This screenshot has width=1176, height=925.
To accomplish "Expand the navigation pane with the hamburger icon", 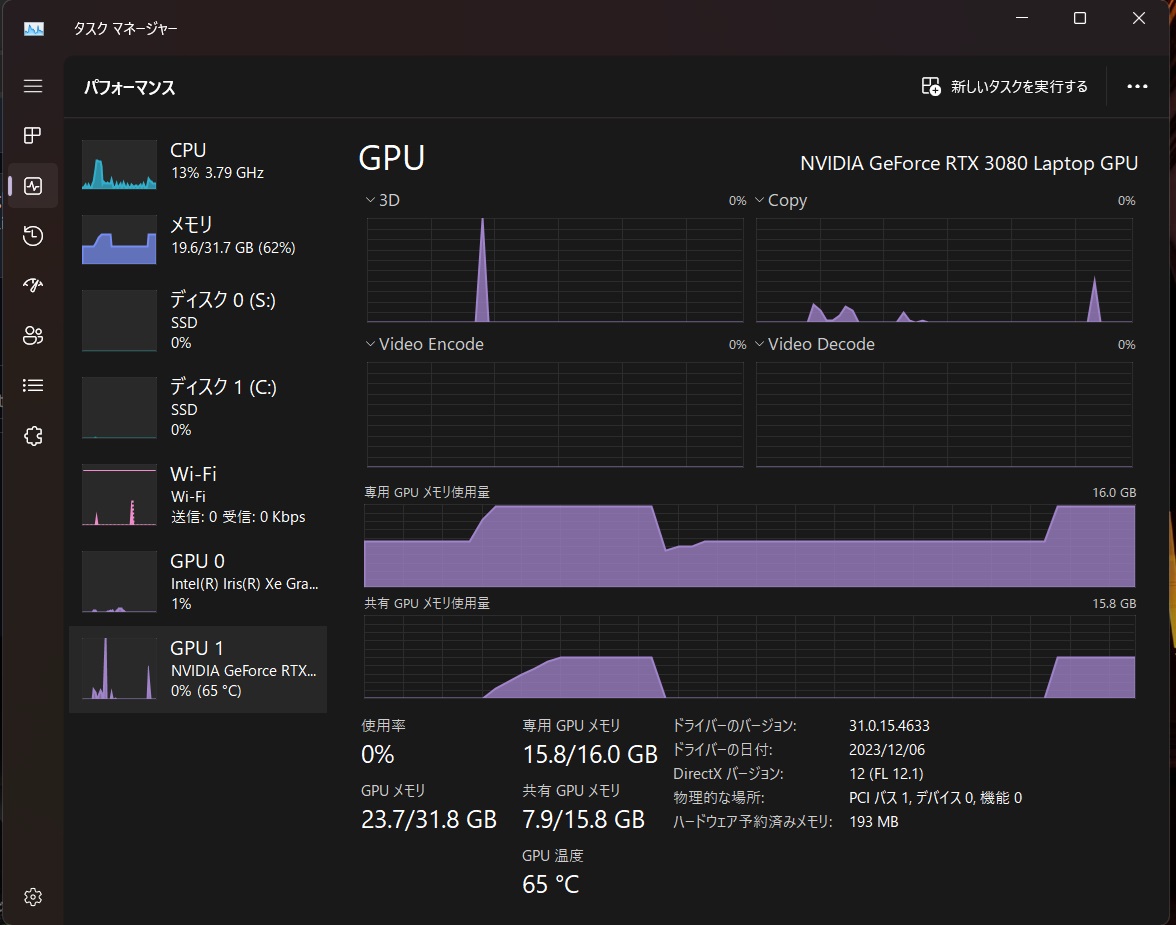I will tap(33, 86).
